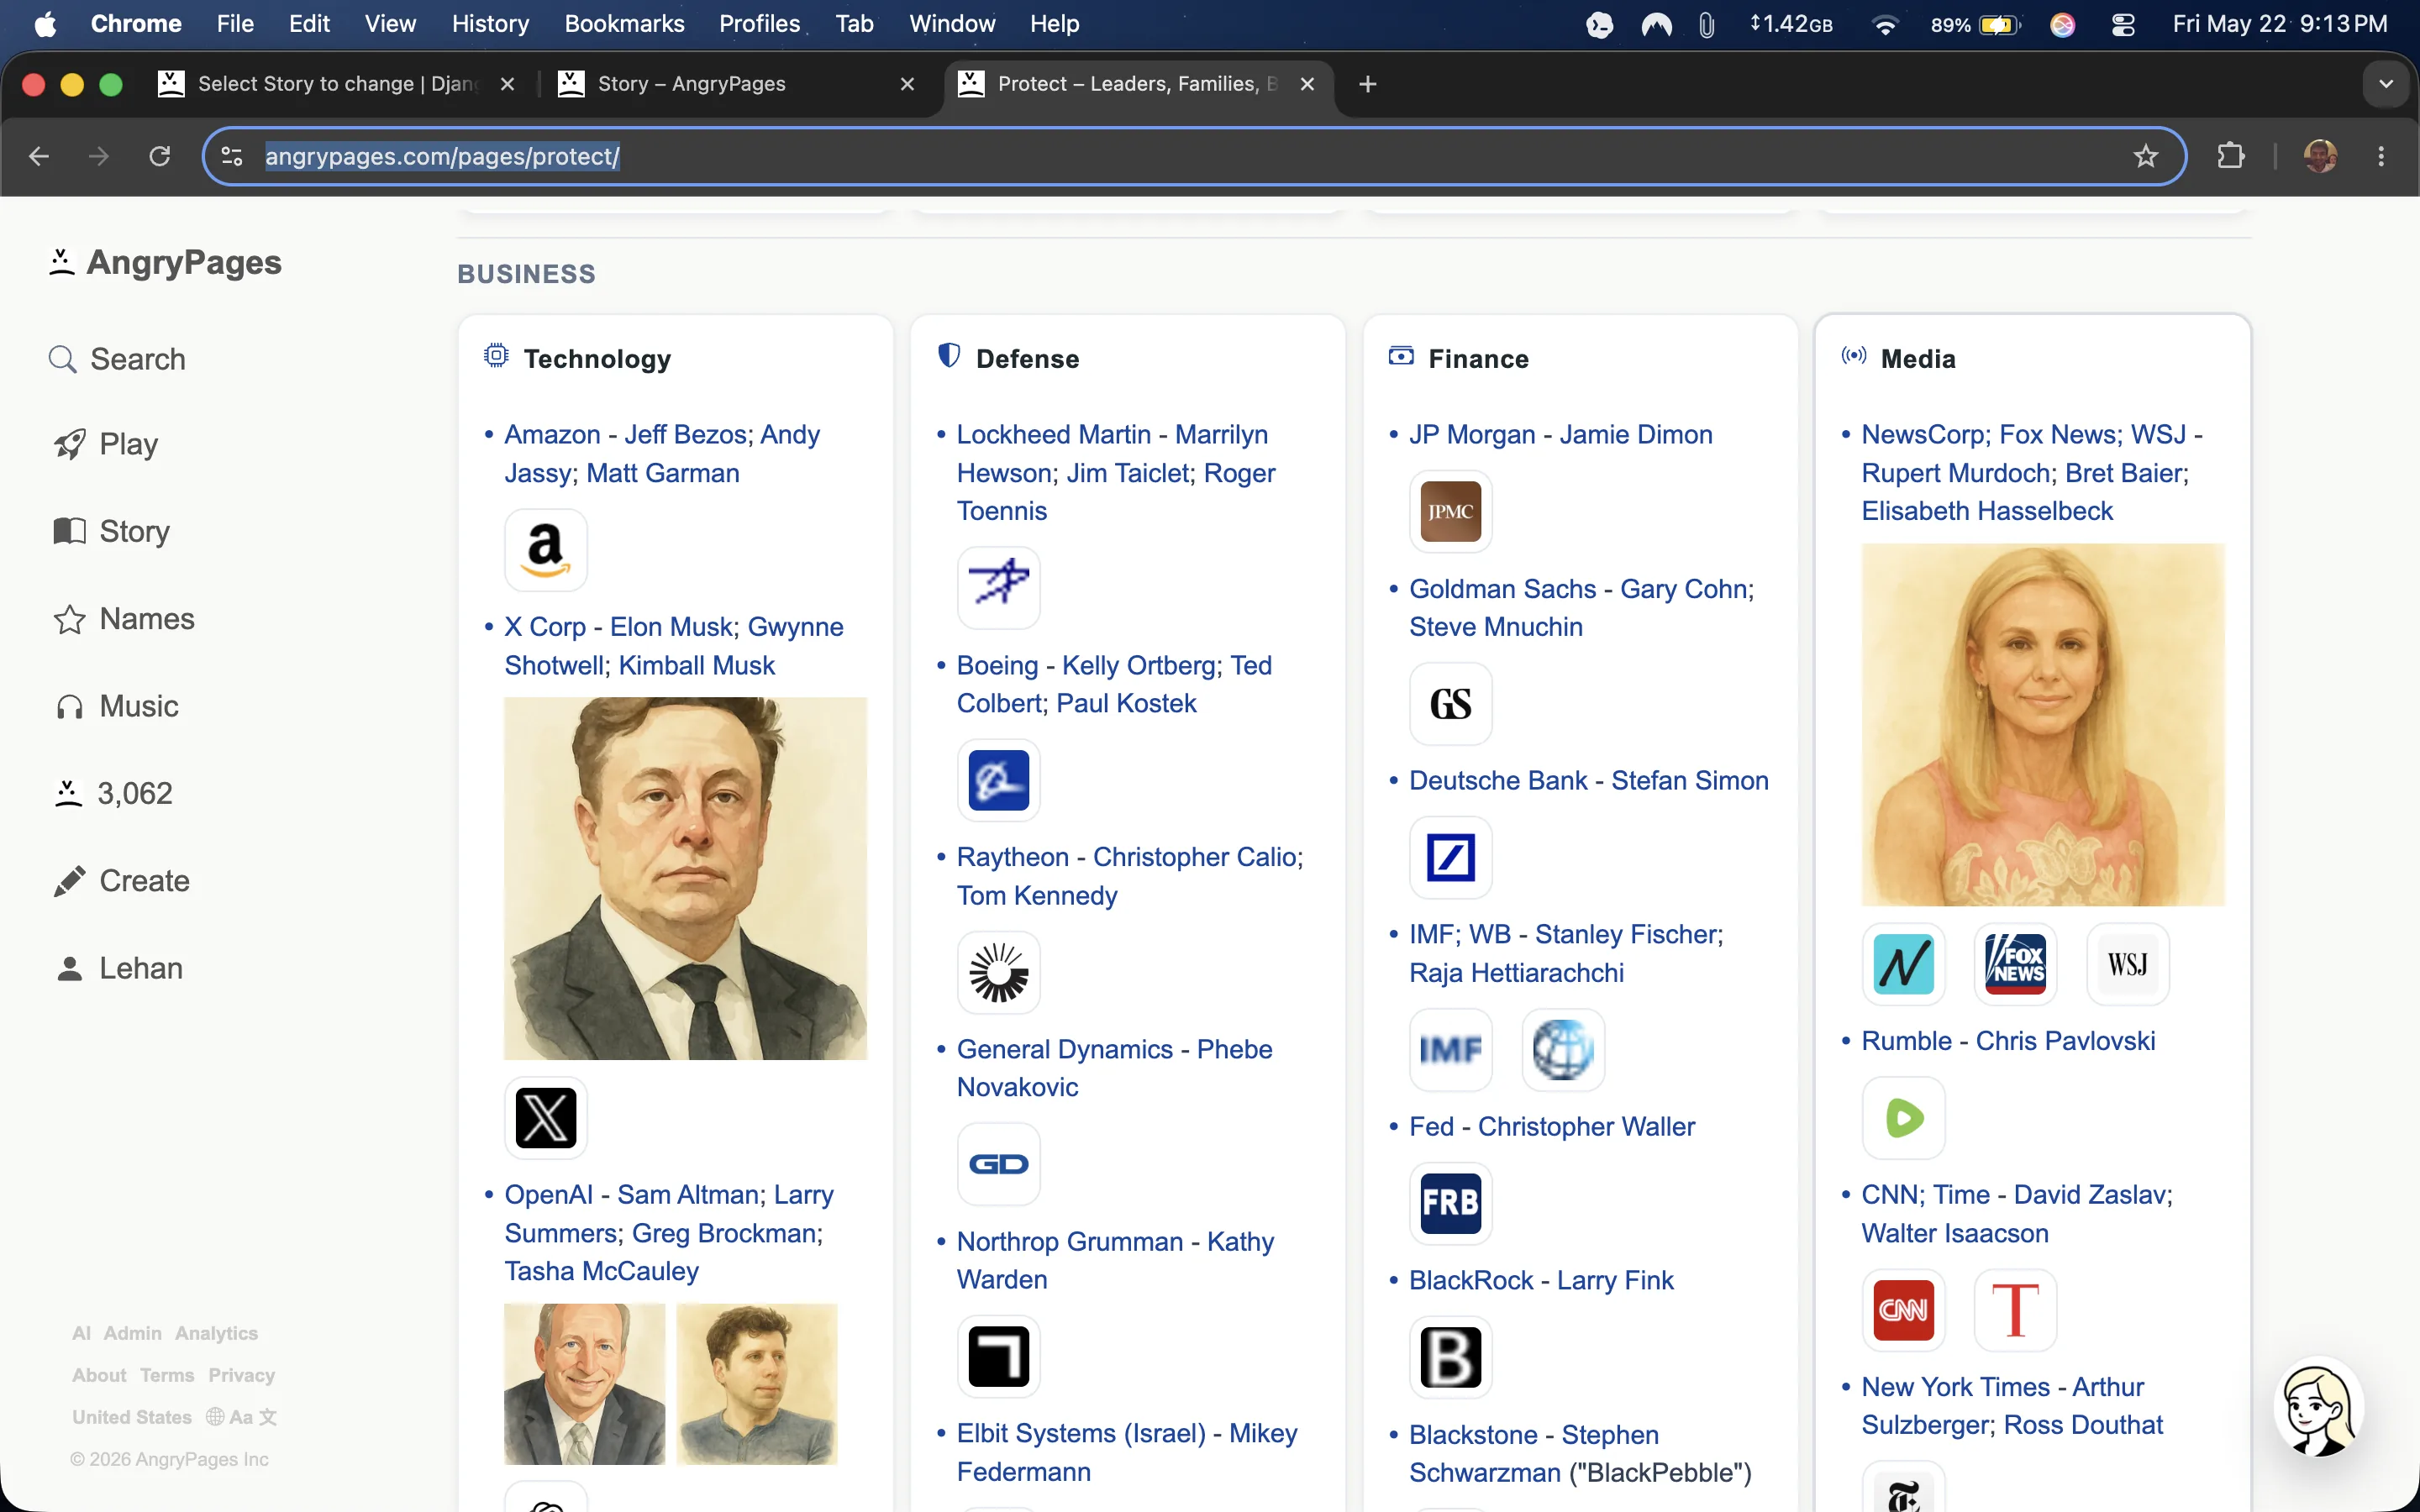Click the Sam Altman portrait thumbnail

click(x=757, y=1384)
